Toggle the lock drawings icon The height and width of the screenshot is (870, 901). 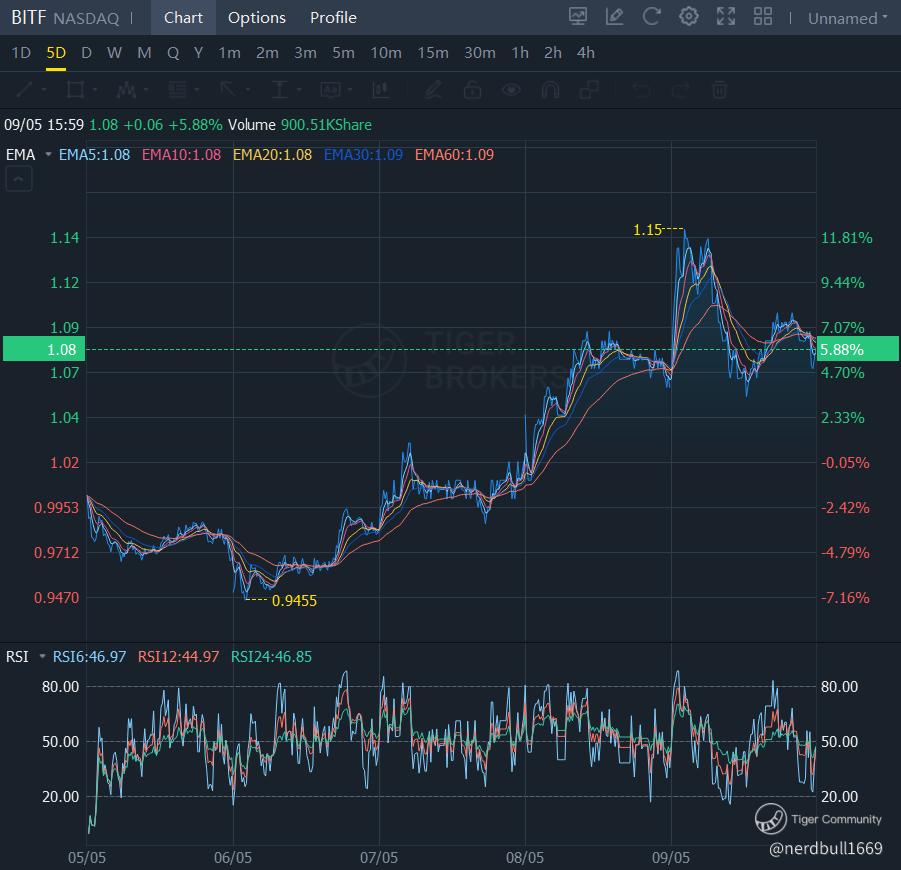coord(471,90)
